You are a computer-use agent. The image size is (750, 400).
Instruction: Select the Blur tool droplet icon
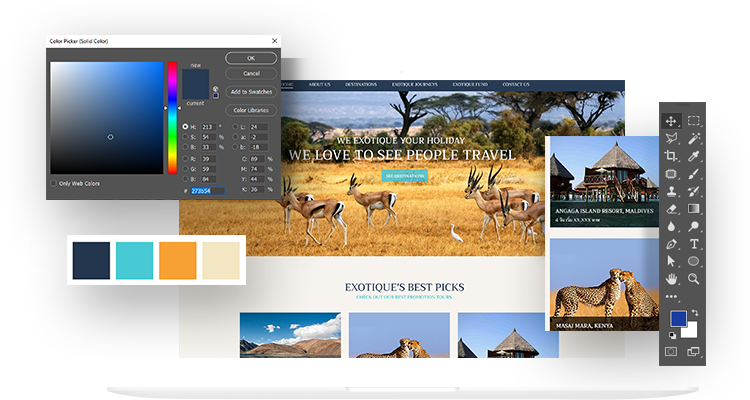[x=671, y=226]
